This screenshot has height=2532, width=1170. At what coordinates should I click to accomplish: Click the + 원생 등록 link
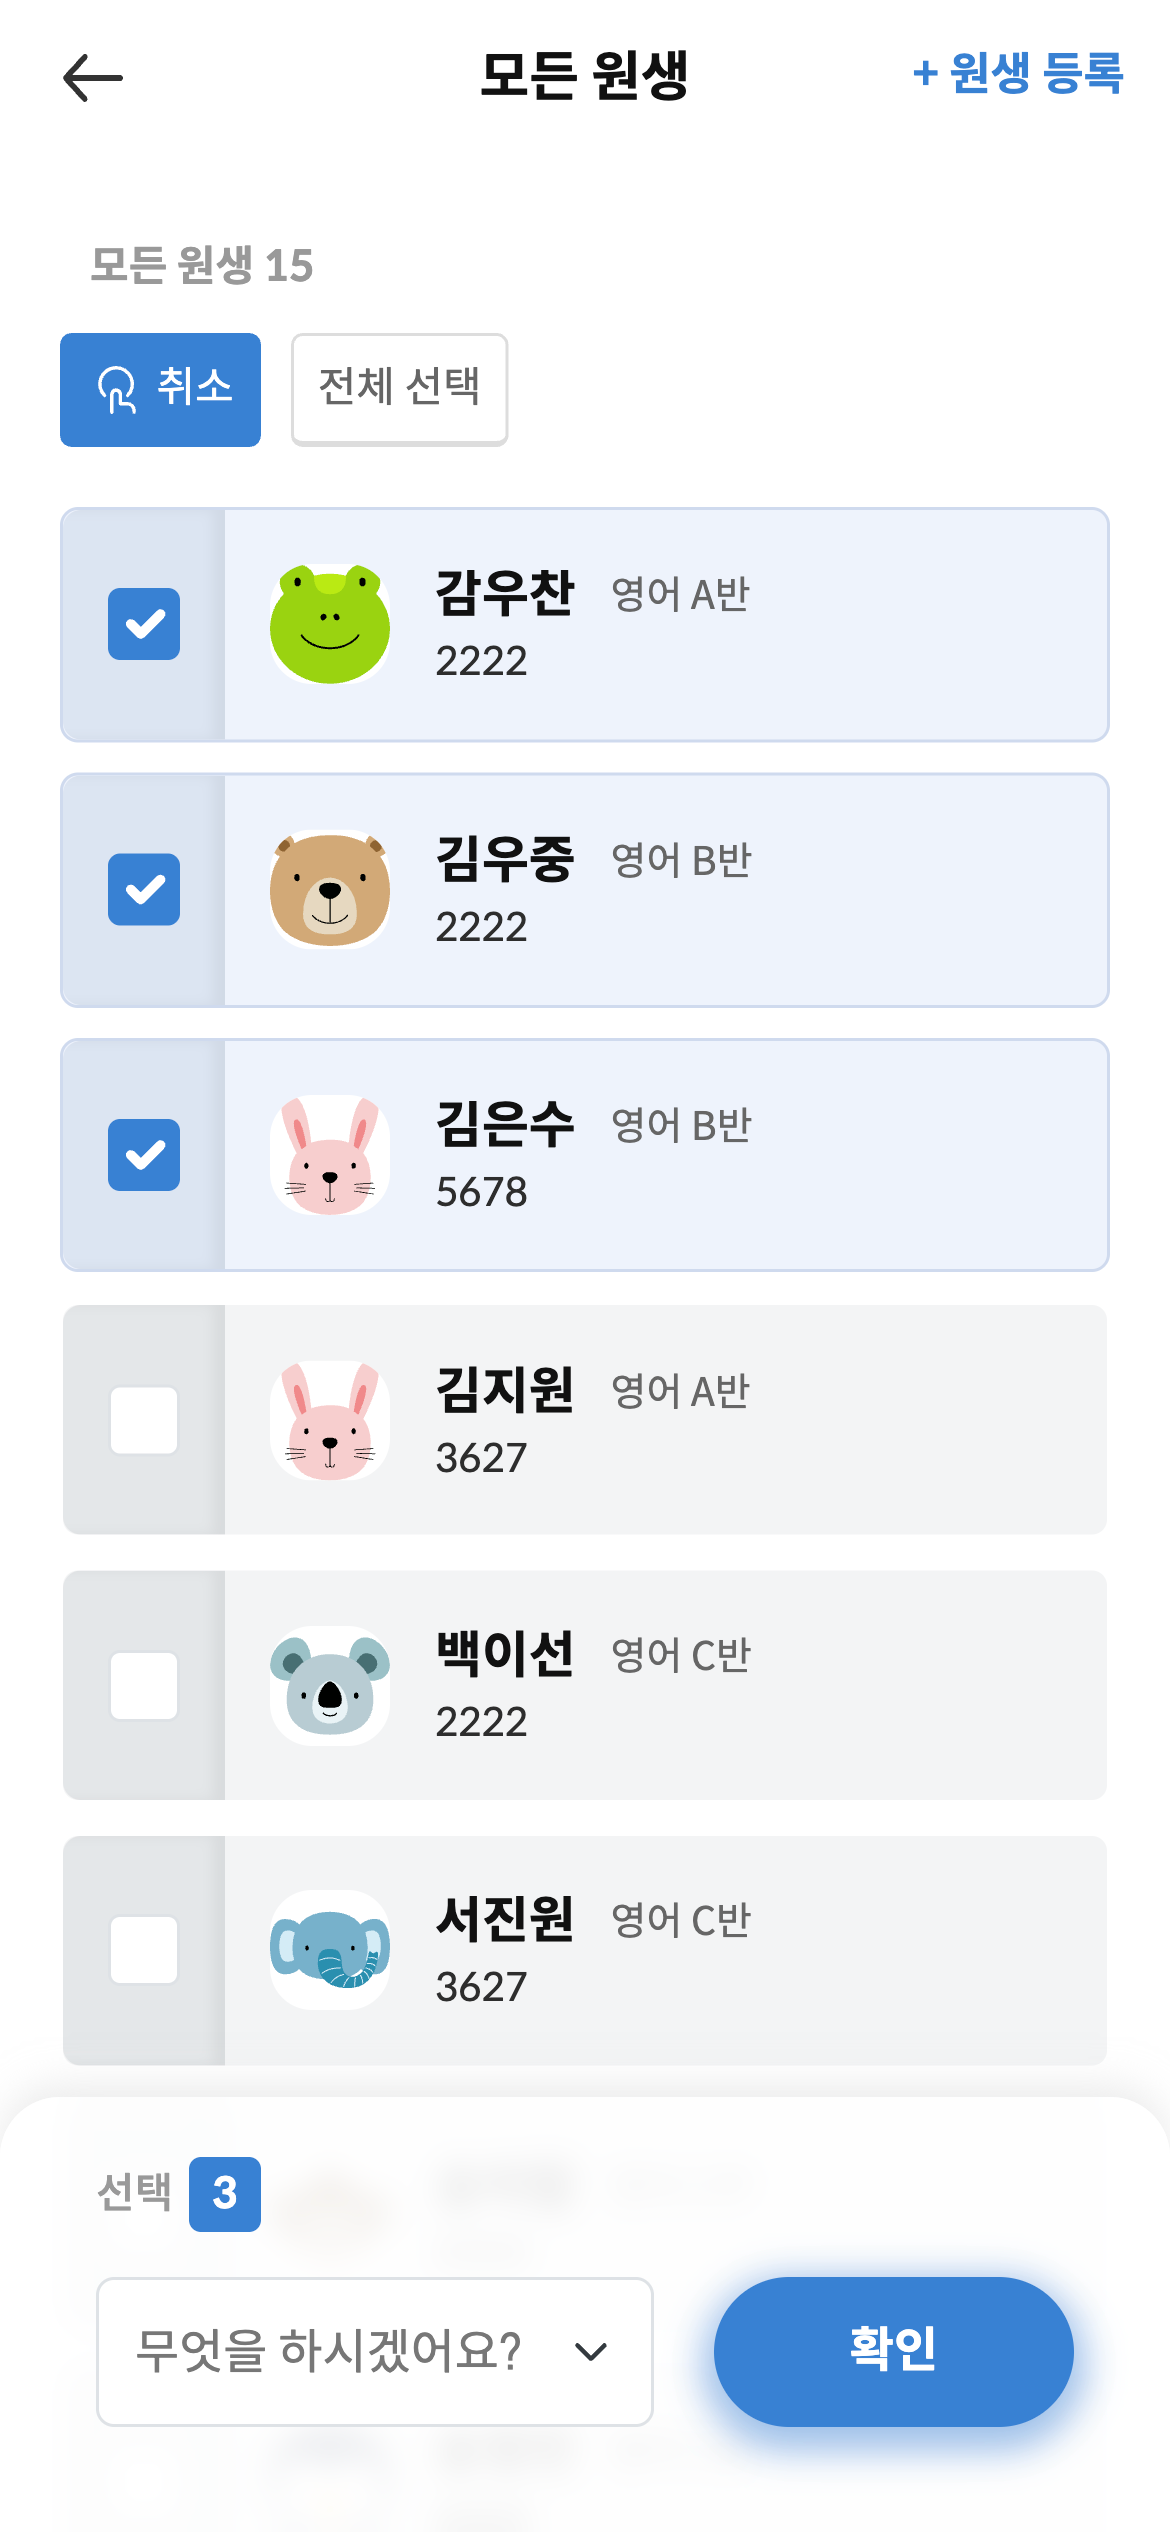(x=1018, y=74)
